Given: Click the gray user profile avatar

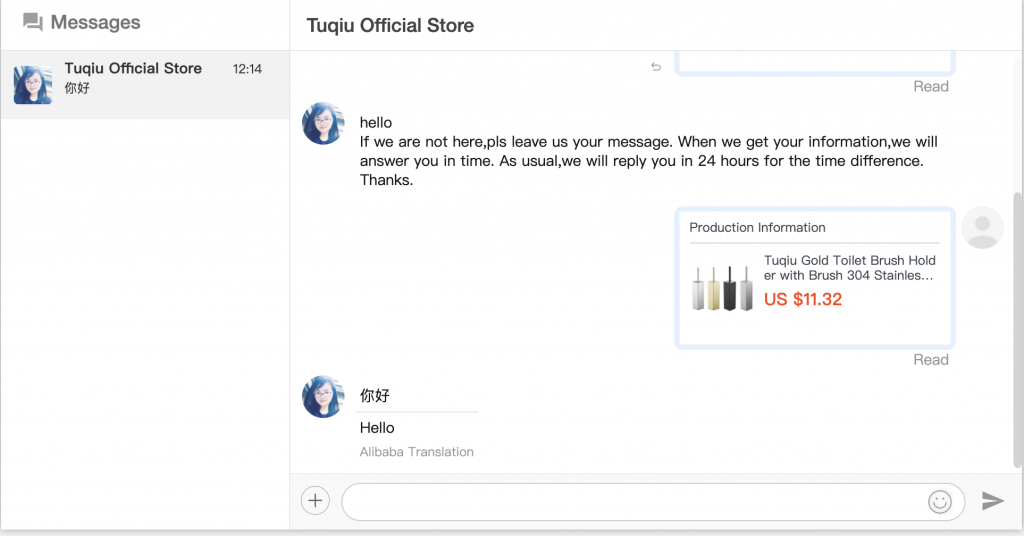Looking at the screenshot, I should (x=982, y=227).
